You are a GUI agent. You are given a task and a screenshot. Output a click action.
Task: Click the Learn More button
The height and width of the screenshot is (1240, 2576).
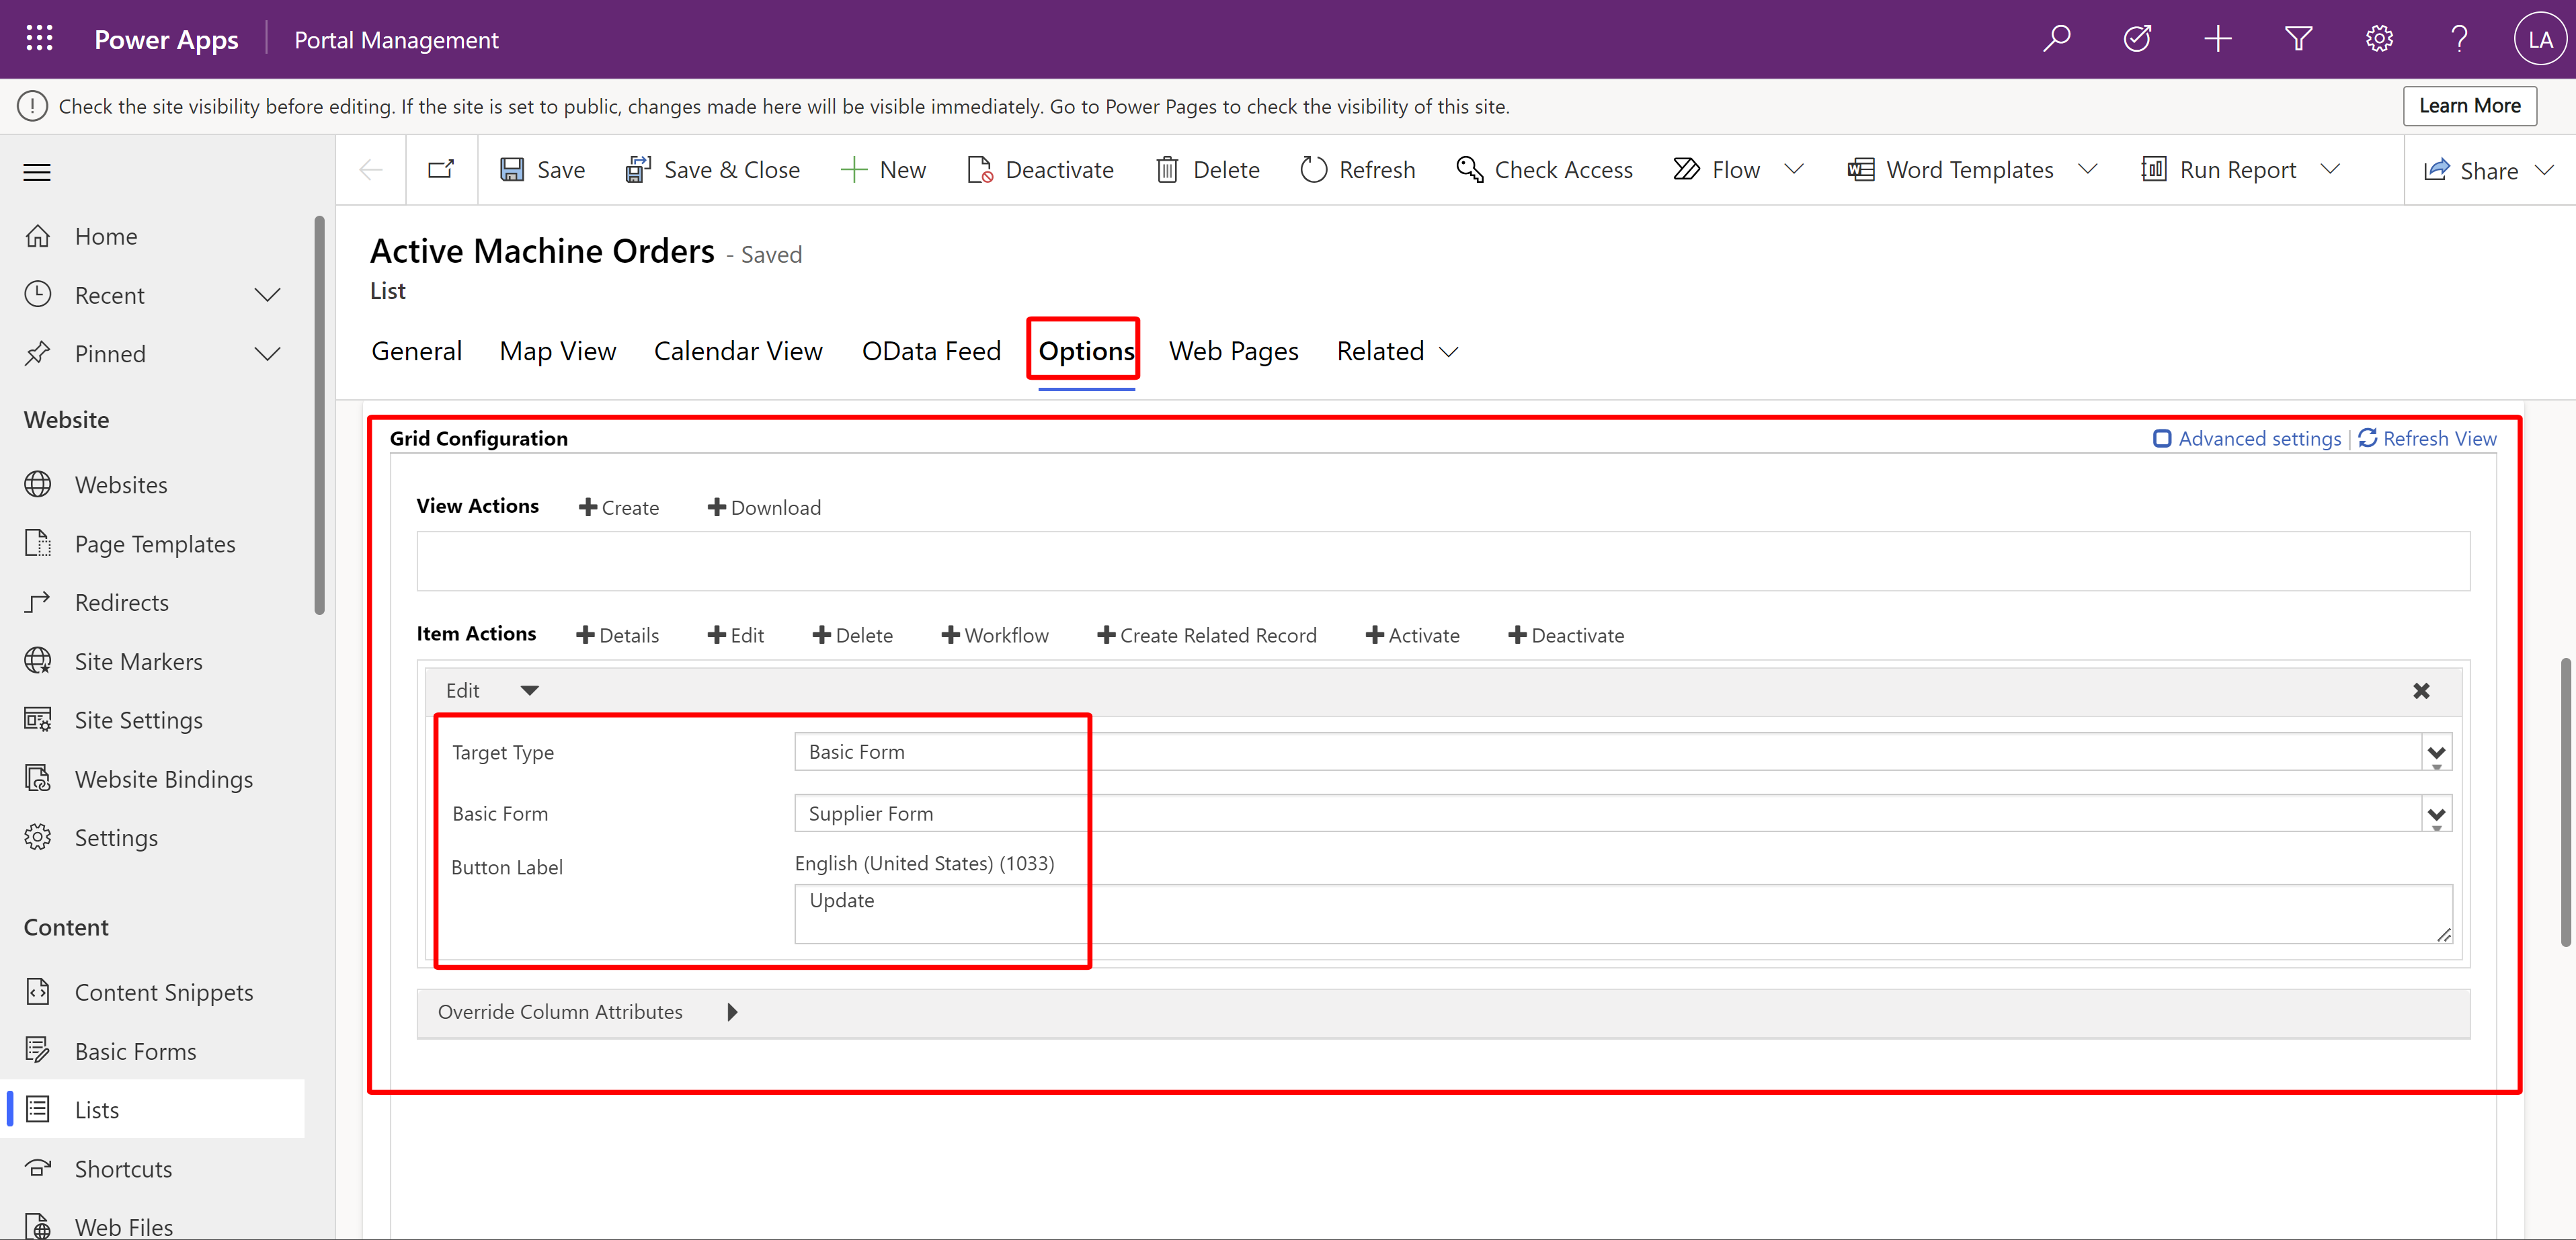[x=2469, y=106]
